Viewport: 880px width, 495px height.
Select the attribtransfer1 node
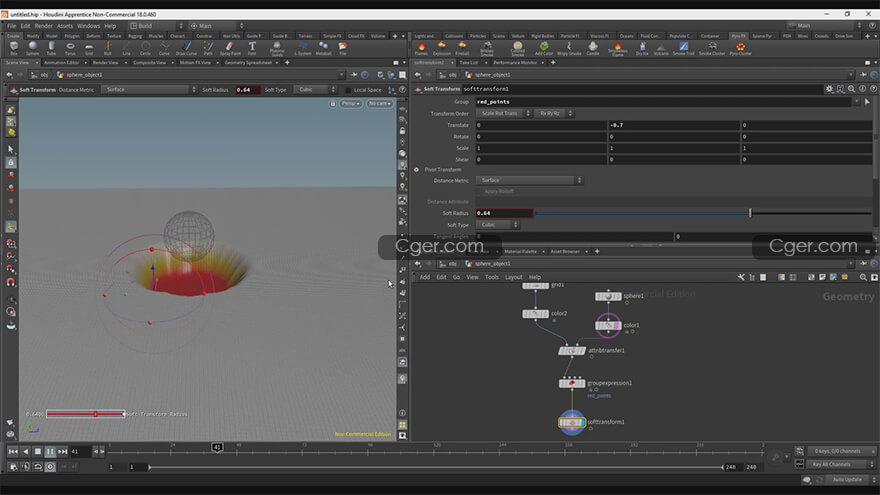pyautogui.click(x=571, y=351)
